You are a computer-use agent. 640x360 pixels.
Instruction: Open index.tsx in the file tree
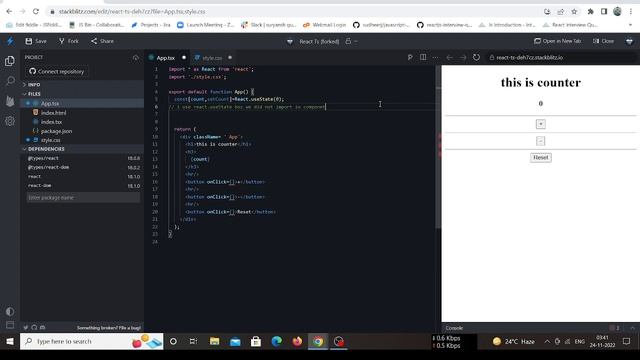tap(82, 122)
